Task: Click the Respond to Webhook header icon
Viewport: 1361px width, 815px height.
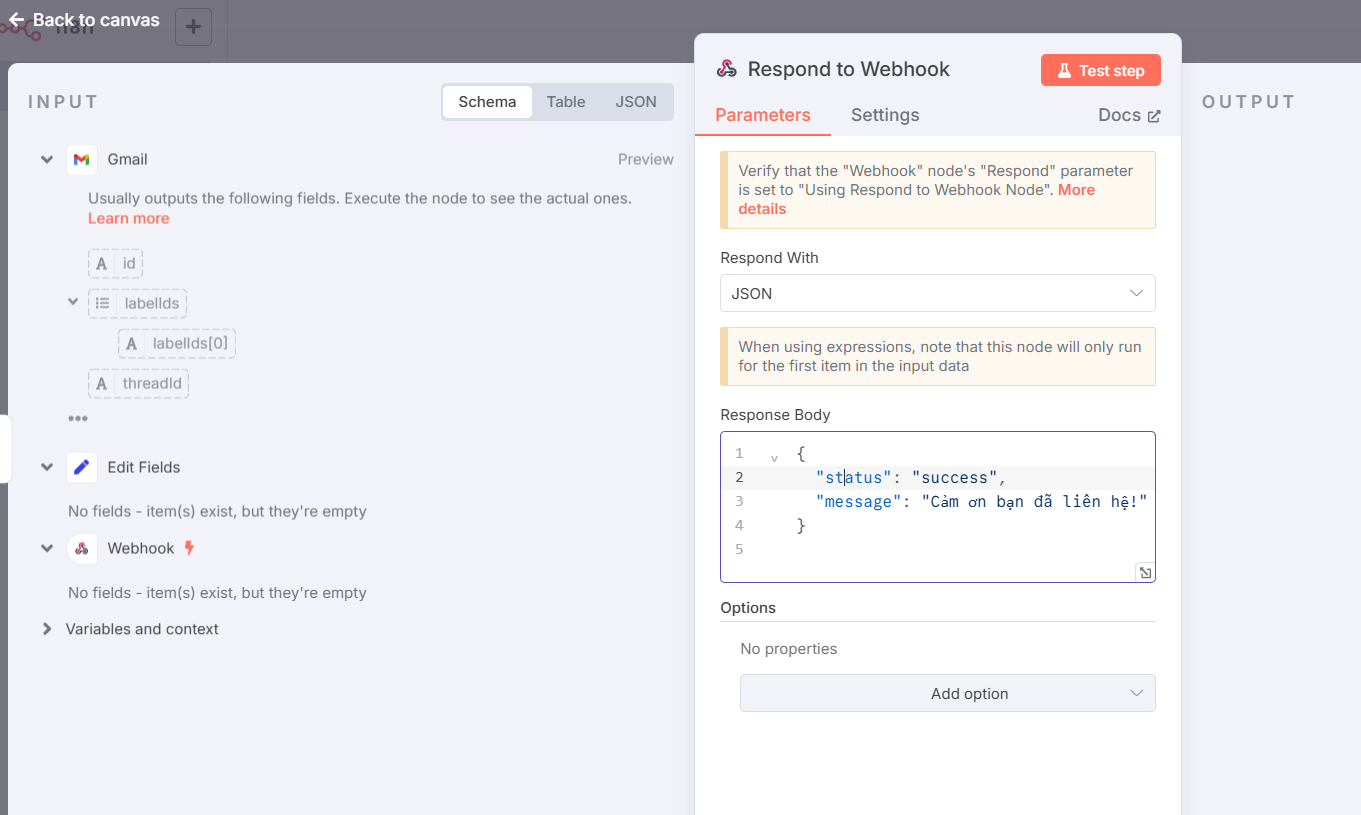Action: point(727,69)
